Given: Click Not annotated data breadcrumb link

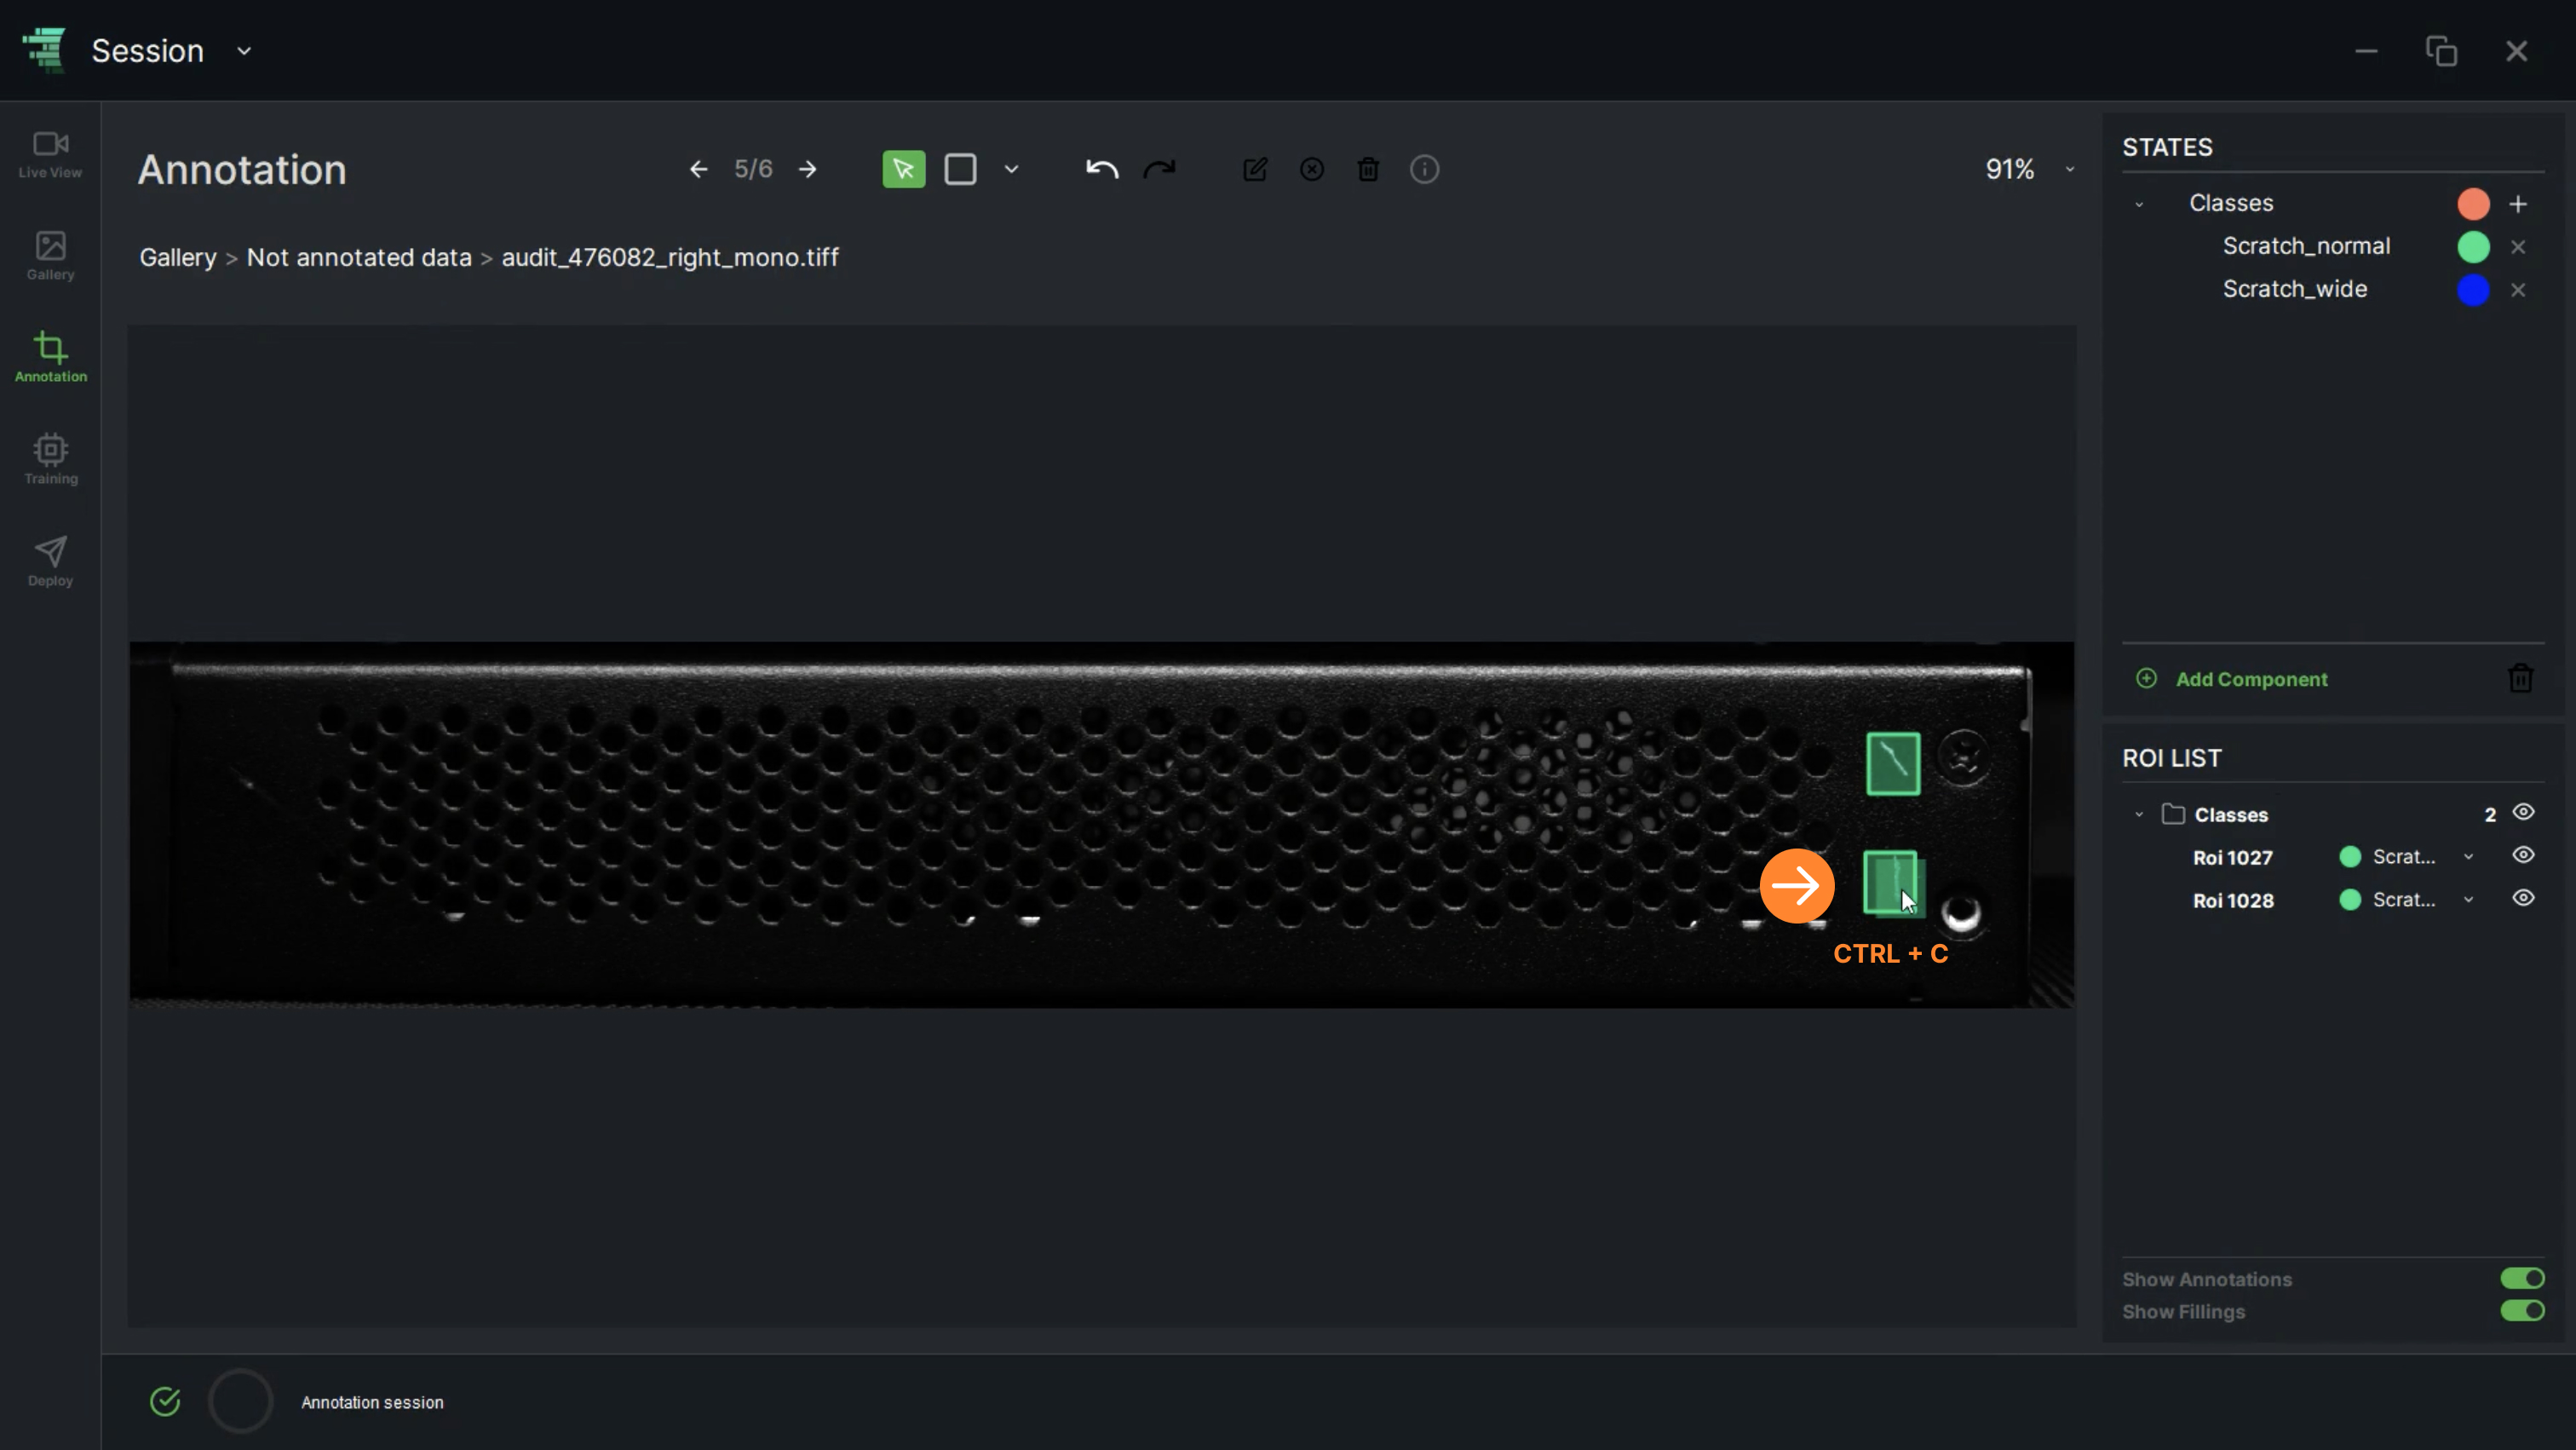Looking at the screenshot, I should pos(359,258).
